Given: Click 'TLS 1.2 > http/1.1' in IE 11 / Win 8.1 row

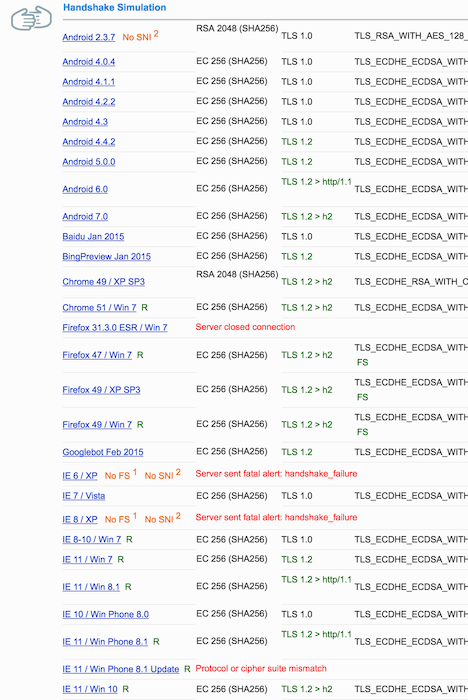Looking at the screenshot, I should (316, 580).
